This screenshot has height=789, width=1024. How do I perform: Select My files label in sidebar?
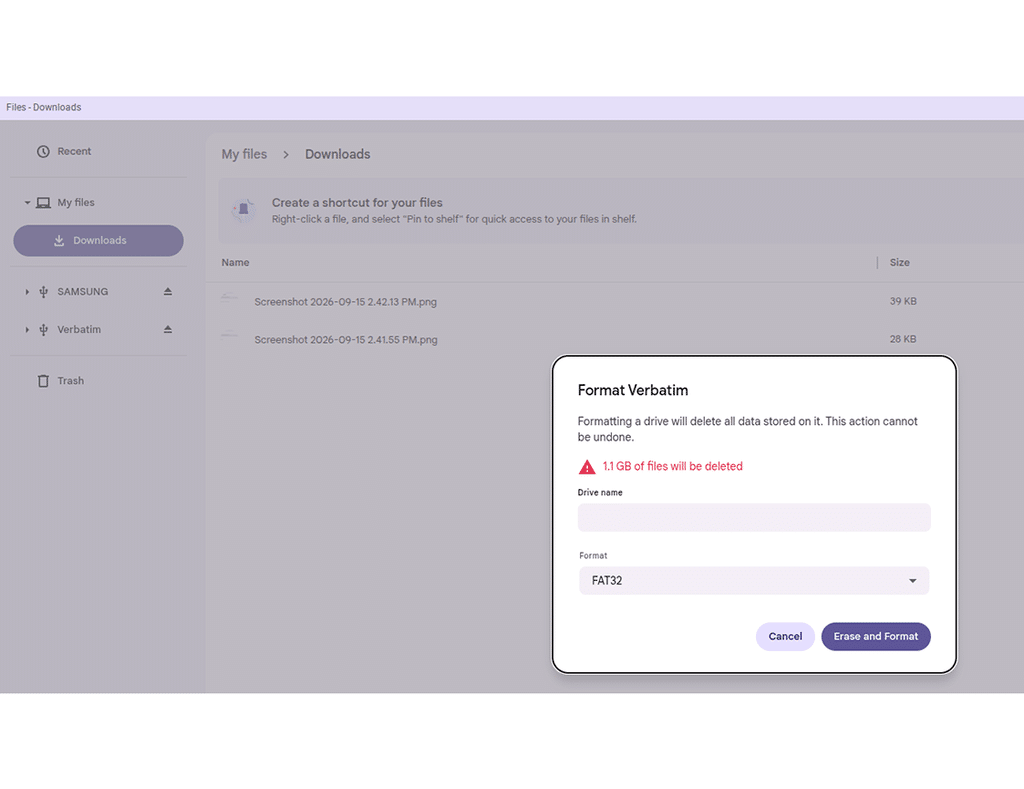click(x=76, y=202)
